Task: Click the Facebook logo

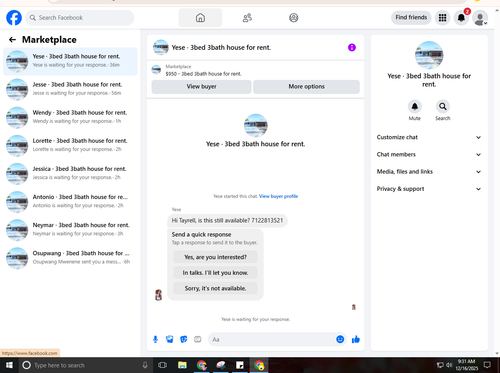Action: pos(14,18)
